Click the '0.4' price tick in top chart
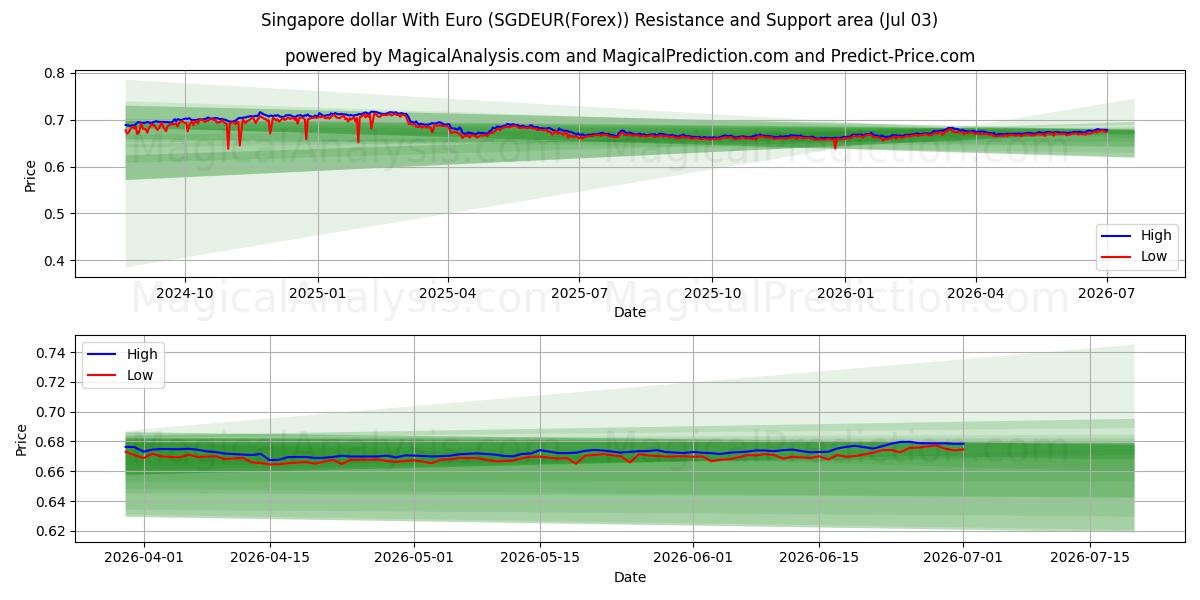The height and width of the screenshot is (600, 1200). [x=56, y=261]
